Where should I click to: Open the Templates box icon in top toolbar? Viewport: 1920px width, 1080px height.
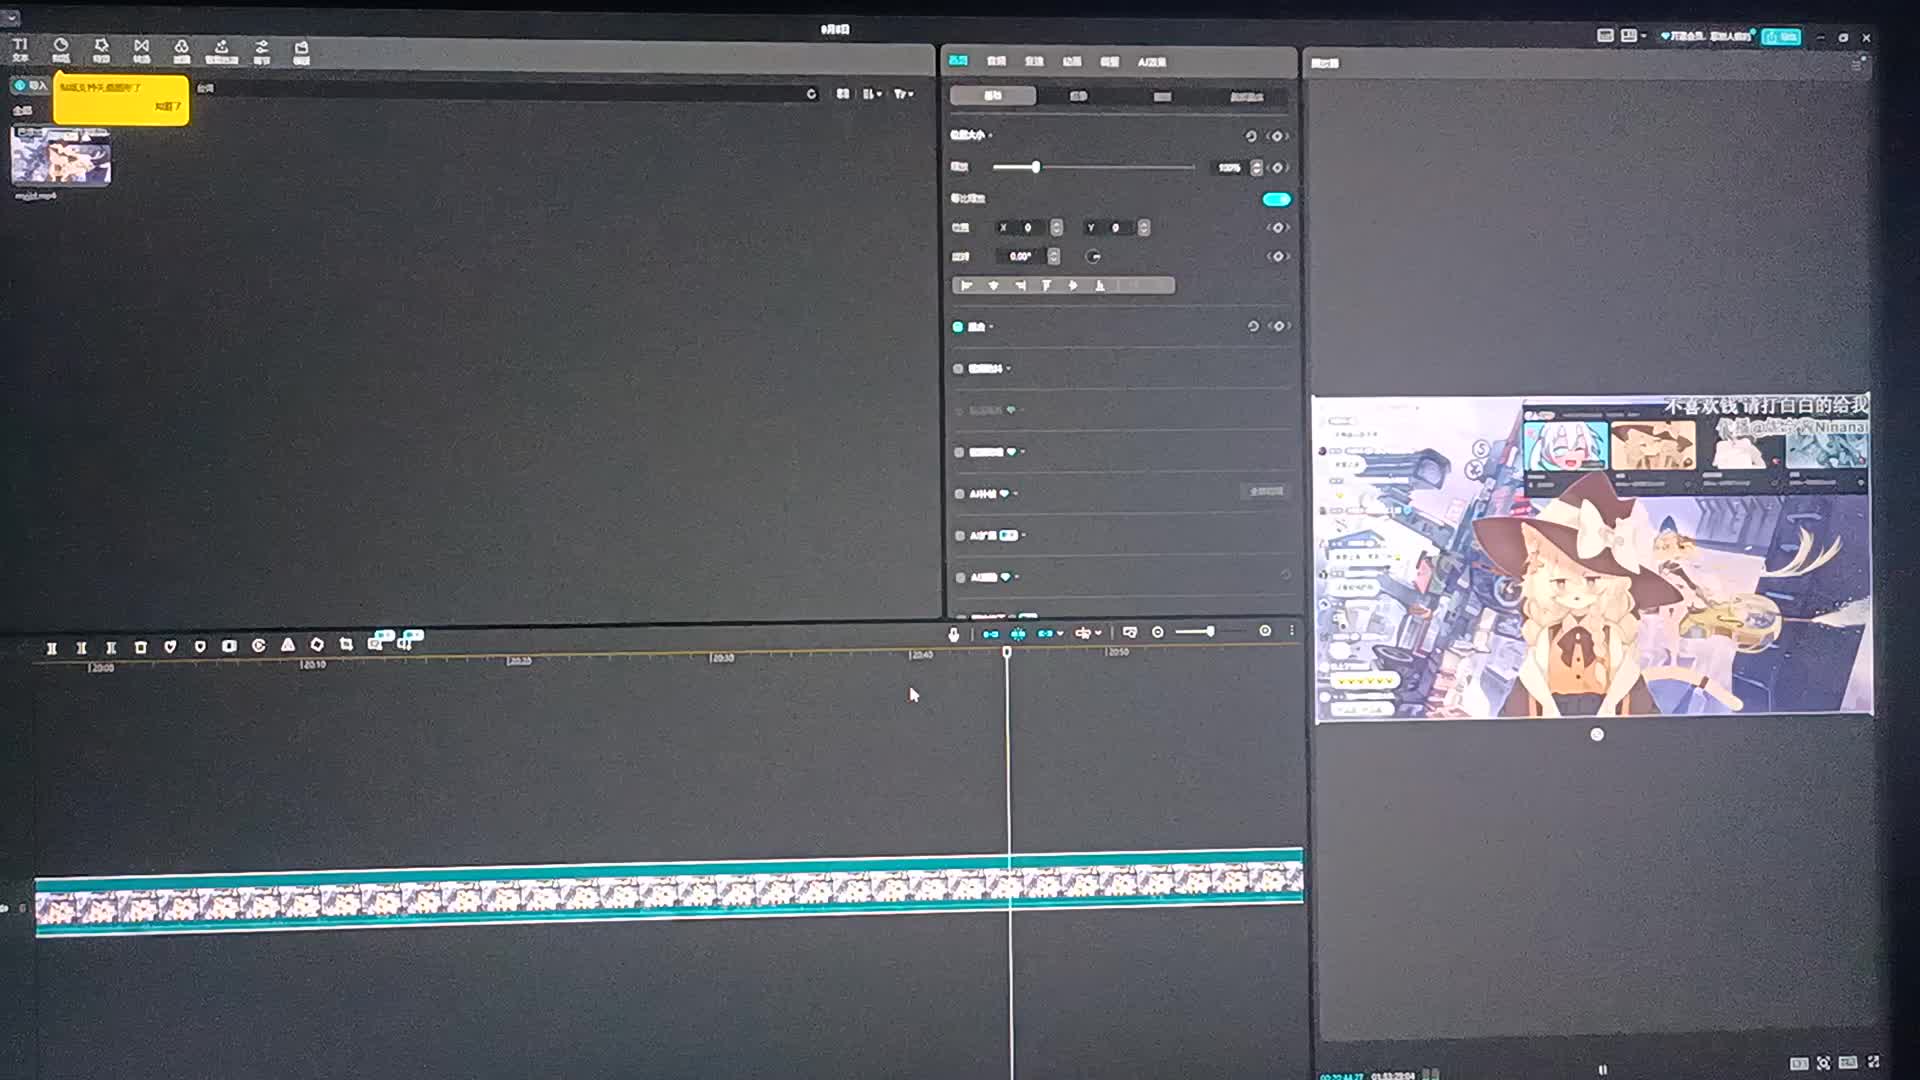coord(301,51)
